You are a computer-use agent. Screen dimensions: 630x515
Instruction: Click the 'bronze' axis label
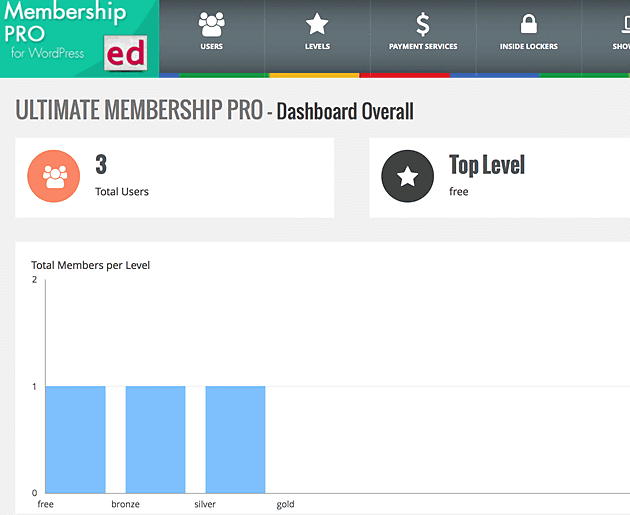(125, 504)
